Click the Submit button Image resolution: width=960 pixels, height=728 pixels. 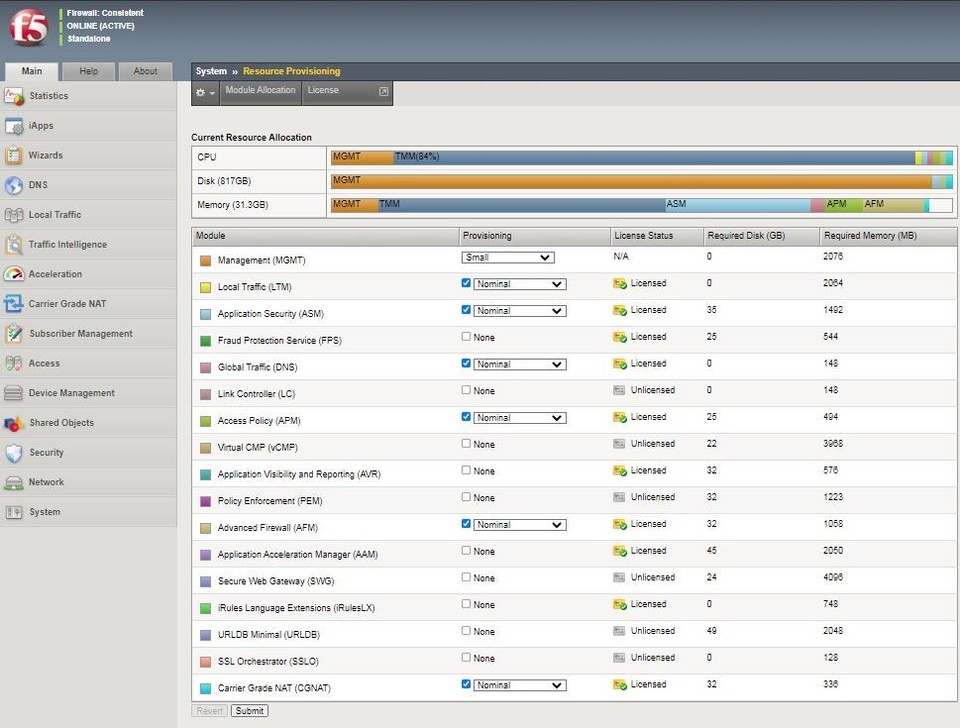pos(249,711)
